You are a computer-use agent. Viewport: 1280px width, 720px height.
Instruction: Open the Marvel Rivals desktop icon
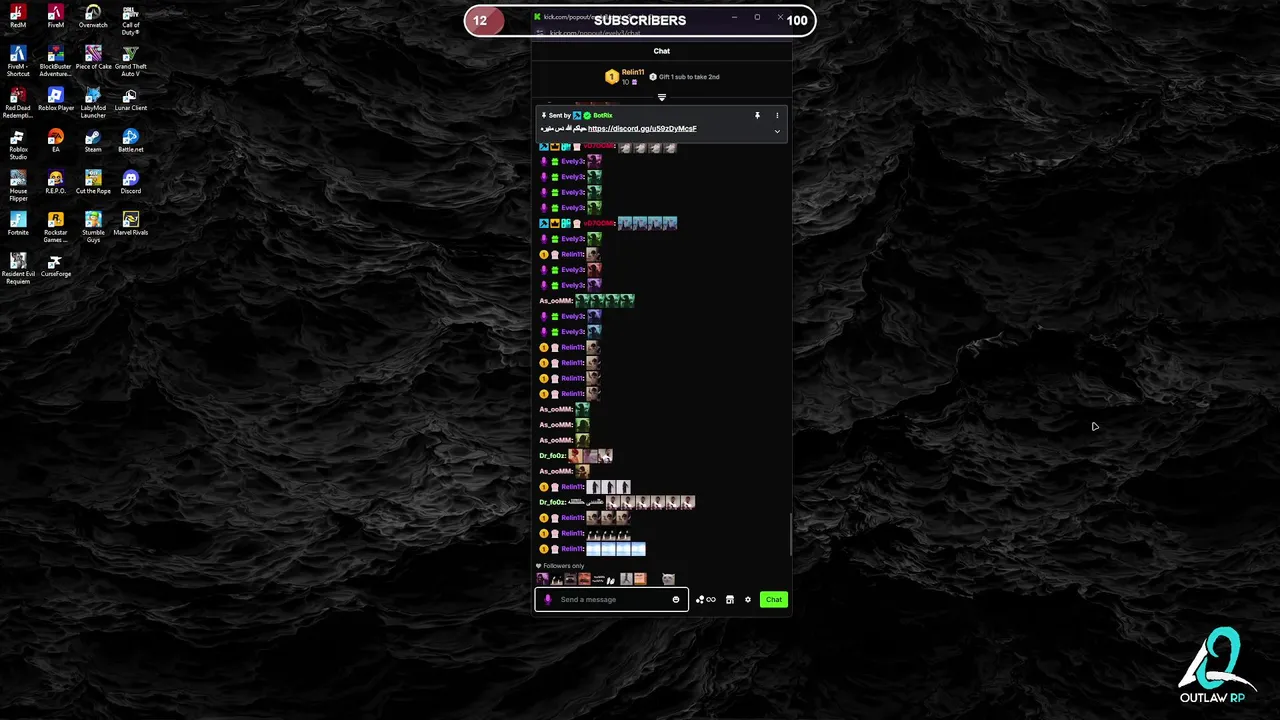[130, 223]
